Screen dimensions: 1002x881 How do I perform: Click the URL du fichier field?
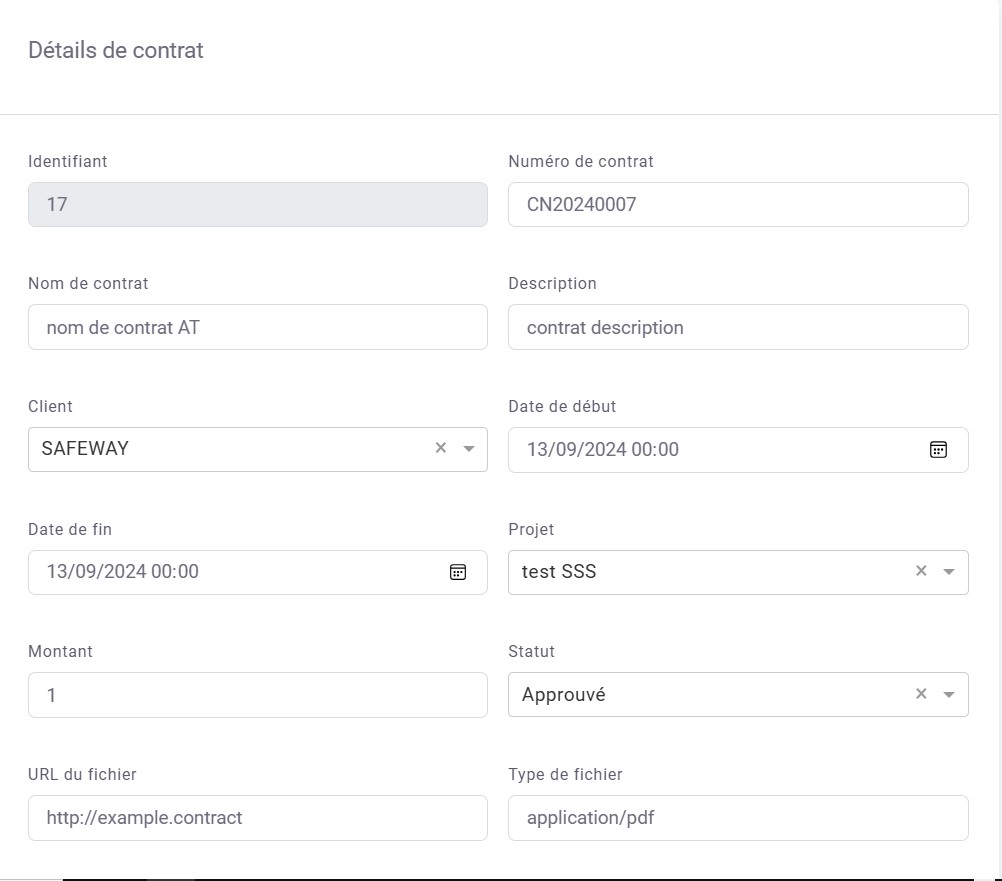click(x=257, y=818)
